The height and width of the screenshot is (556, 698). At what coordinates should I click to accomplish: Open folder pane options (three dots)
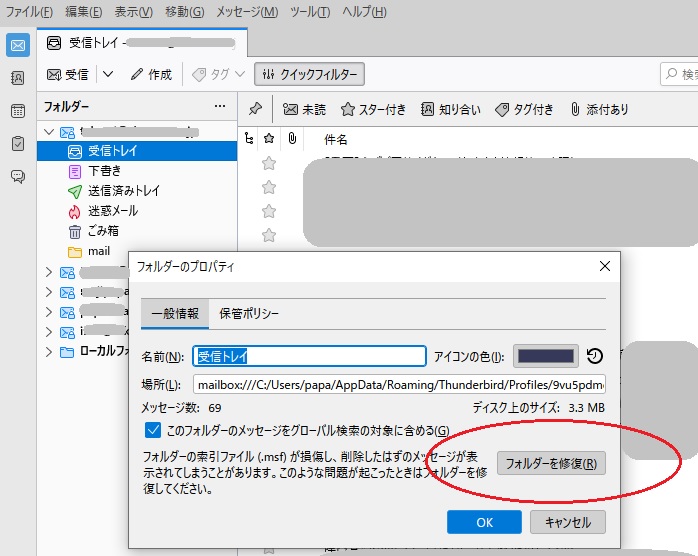point(220,106)
